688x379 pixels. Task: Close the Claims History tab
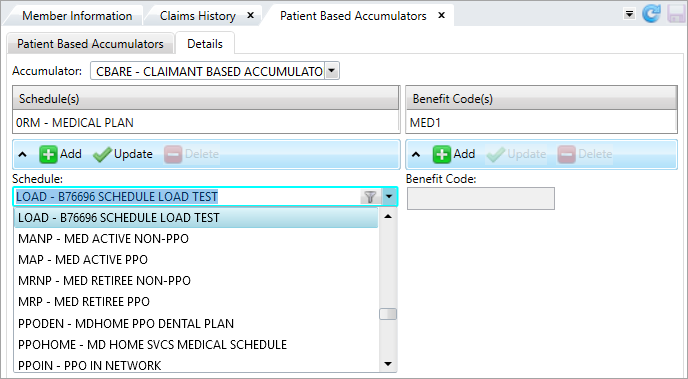pyautogui.click(x=251, y=15)
